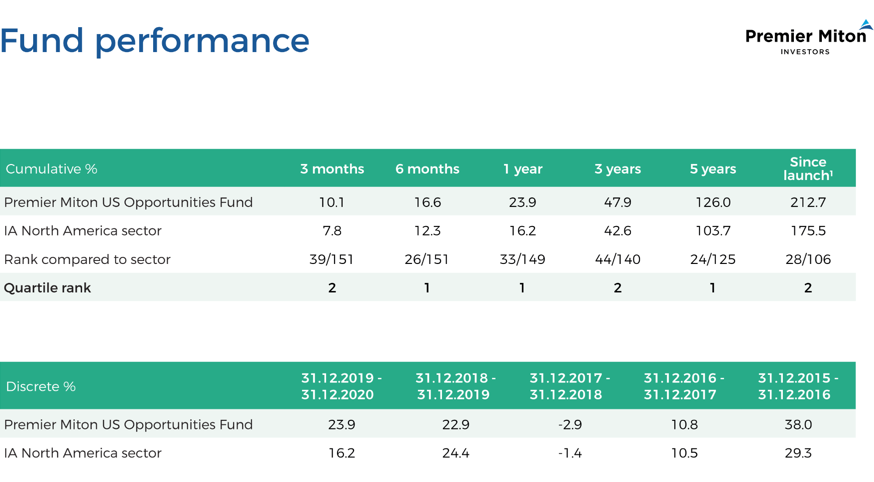Viewport: 874px width, 482px height.
Task: Select the 6 months column header
Action: pos(427,169)
